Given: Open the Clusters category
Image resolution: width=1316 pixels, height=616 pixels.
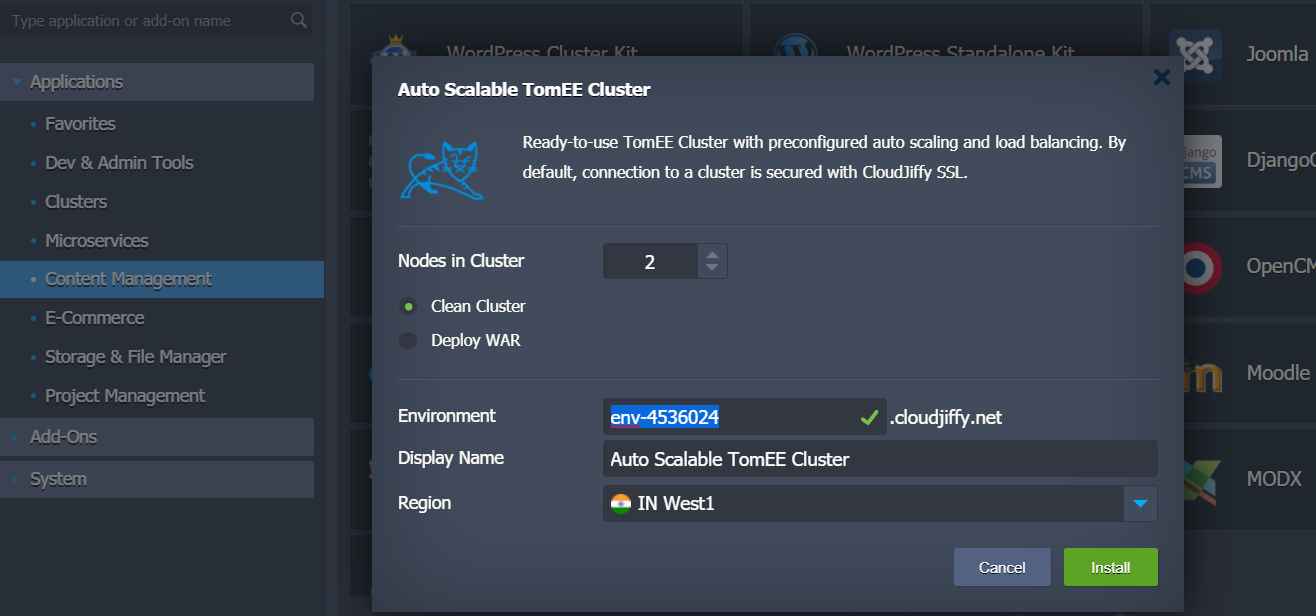Looking at the screenshot, I should 76,201.
